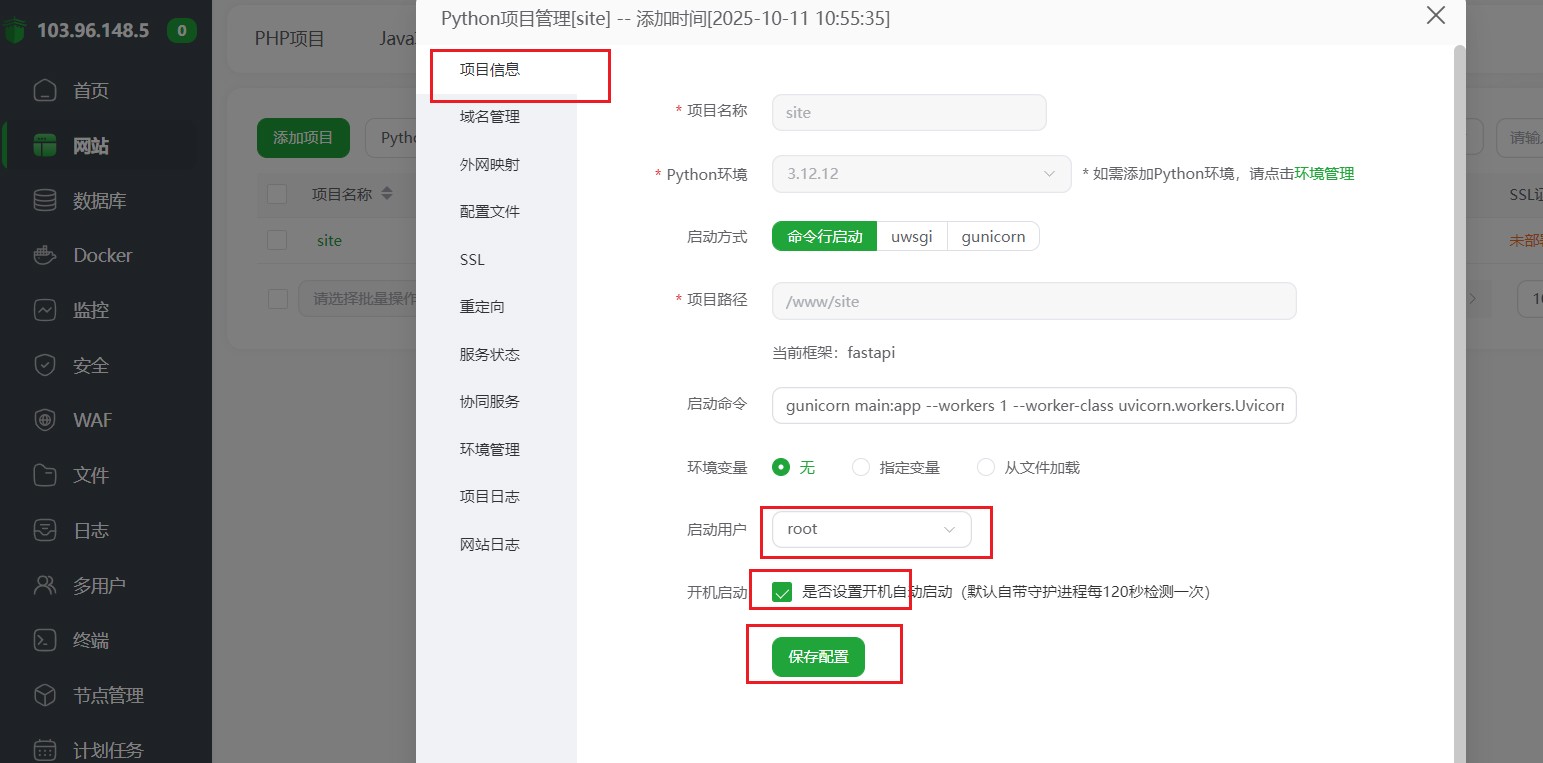Click the 保存配置 save button
Image resolution: width=1543 pixels, height=763 pixels.
(x=818, y=657)
